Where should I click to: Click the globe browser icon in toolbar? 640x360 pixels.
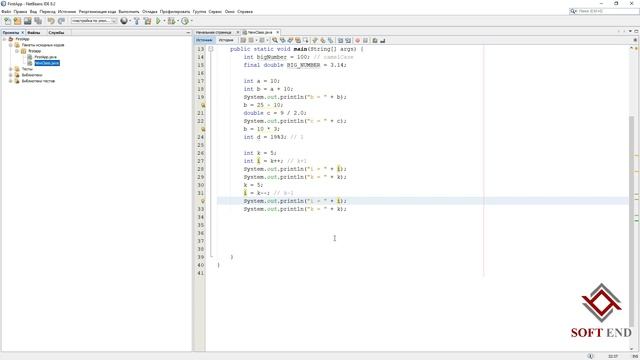[x=124, y=21]
